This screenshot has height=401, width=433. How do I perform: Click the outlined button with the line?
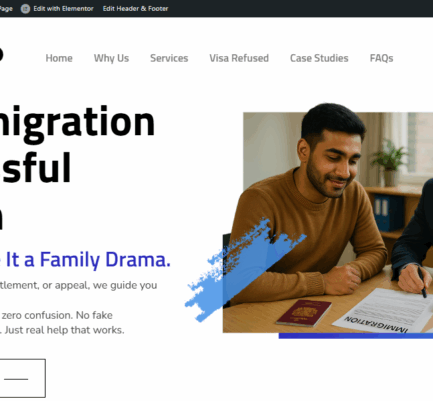coord(22,378)
